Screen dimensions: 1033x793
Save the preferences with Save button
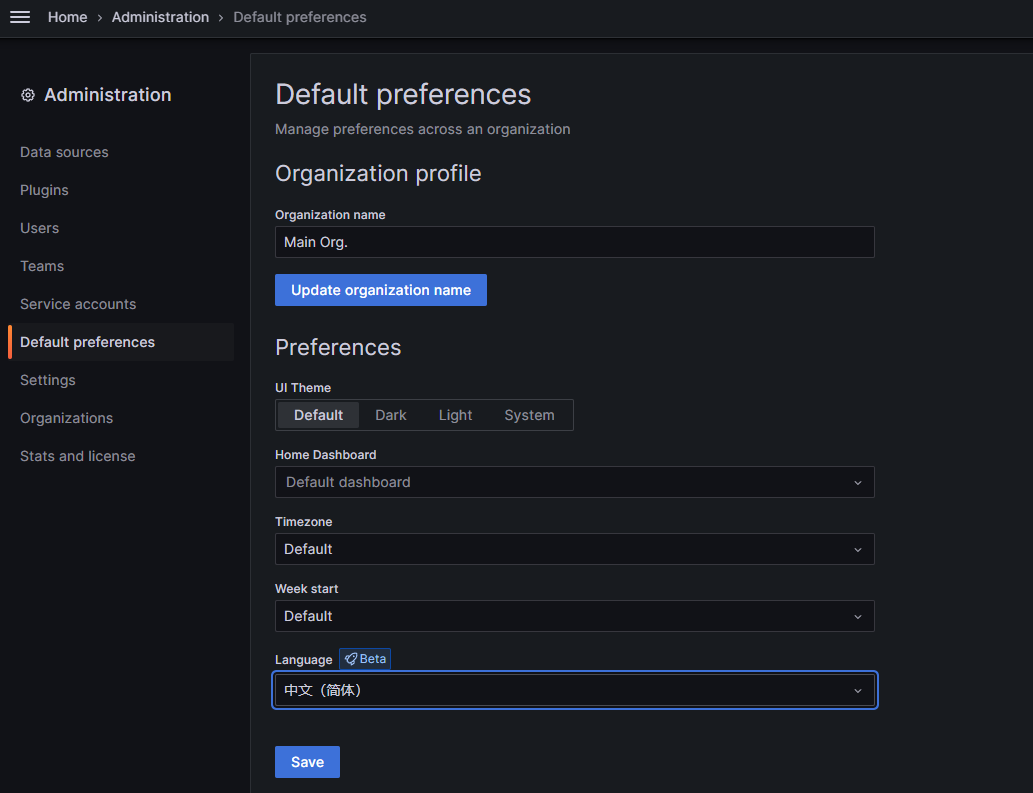pyautogui.click(x=307, y=762)
